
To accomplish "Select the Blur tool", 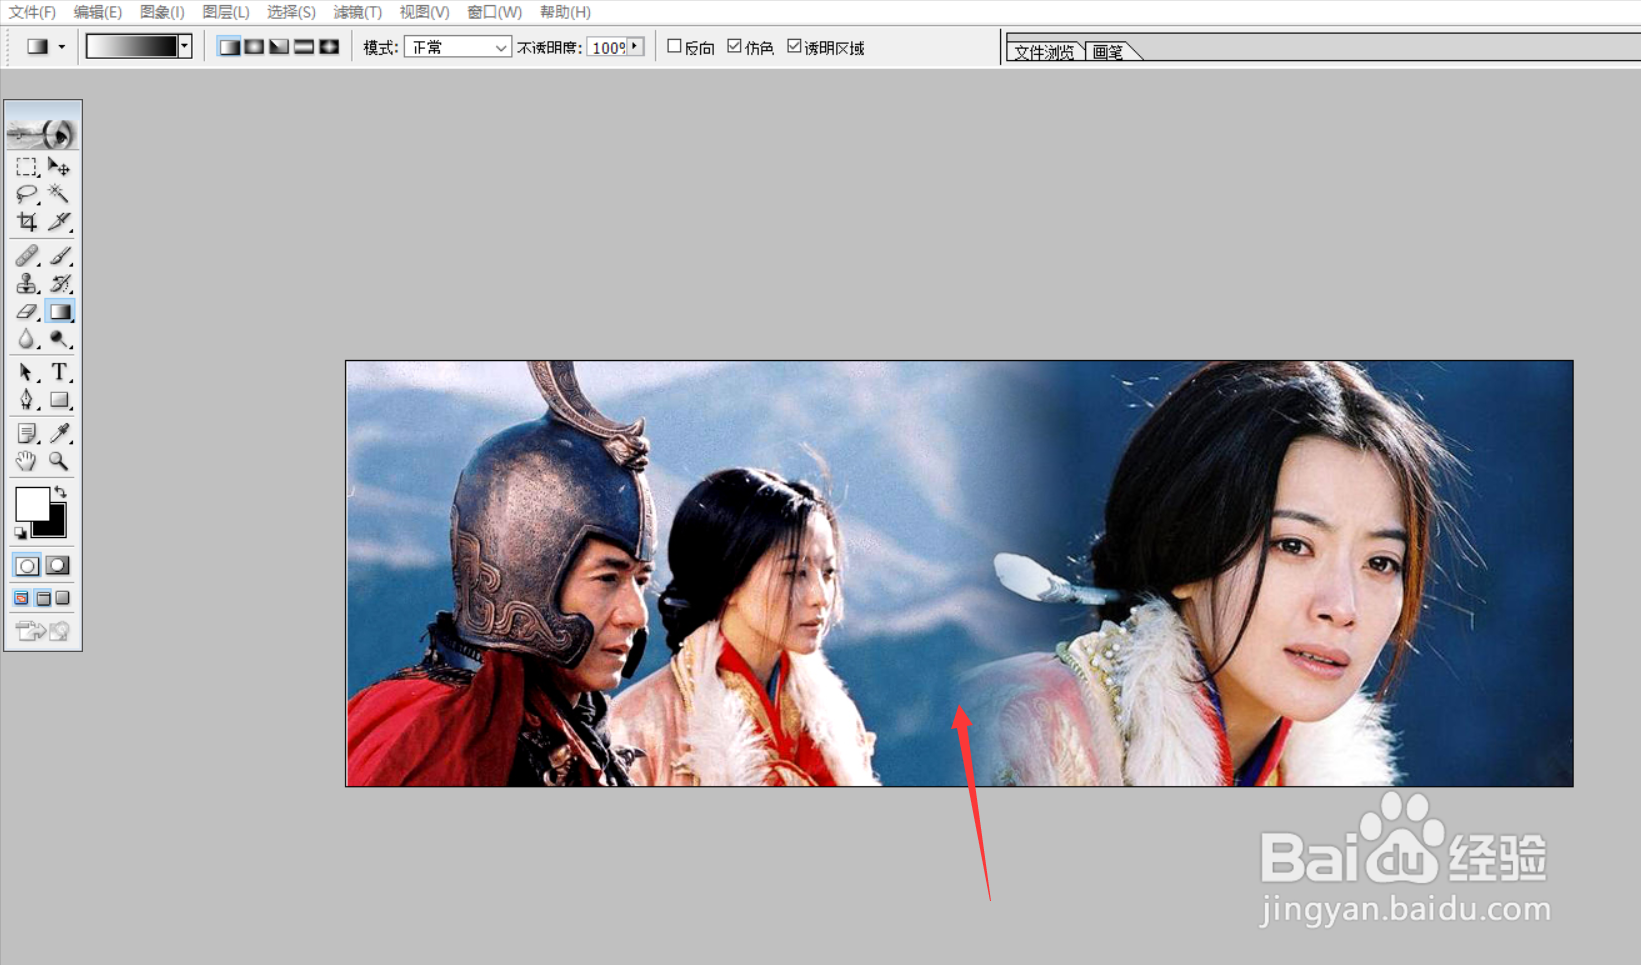I will point(27,340).
